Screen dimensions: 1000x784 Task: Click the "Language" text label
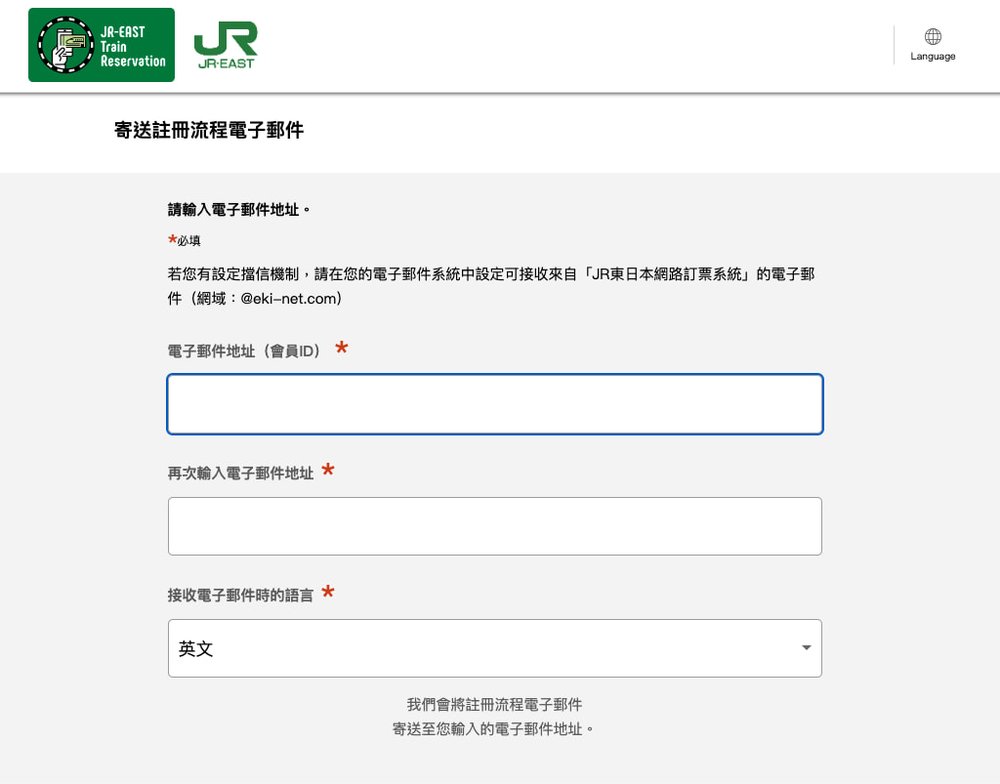pos(932,57)
